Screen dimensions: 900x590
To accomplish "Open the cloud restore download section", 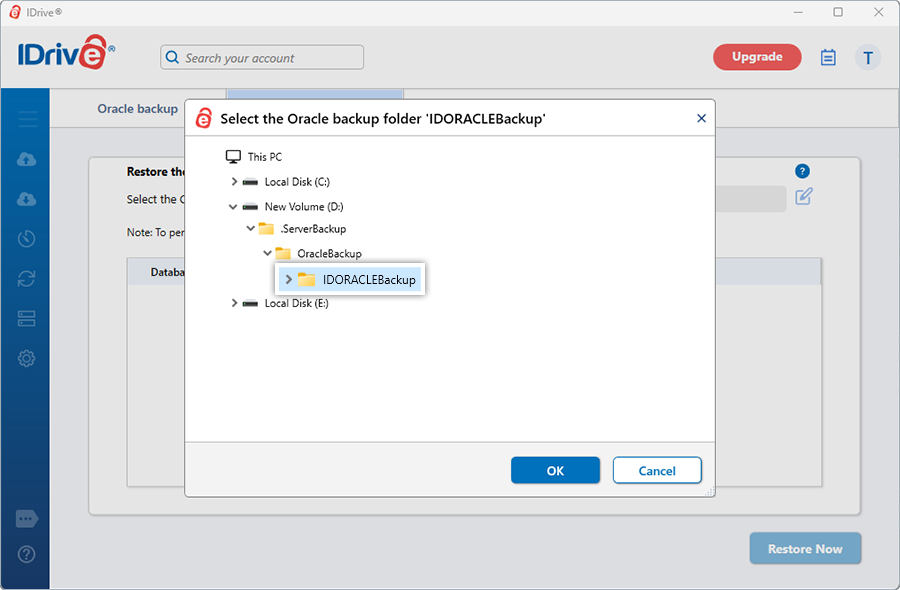I will (26, 199).
